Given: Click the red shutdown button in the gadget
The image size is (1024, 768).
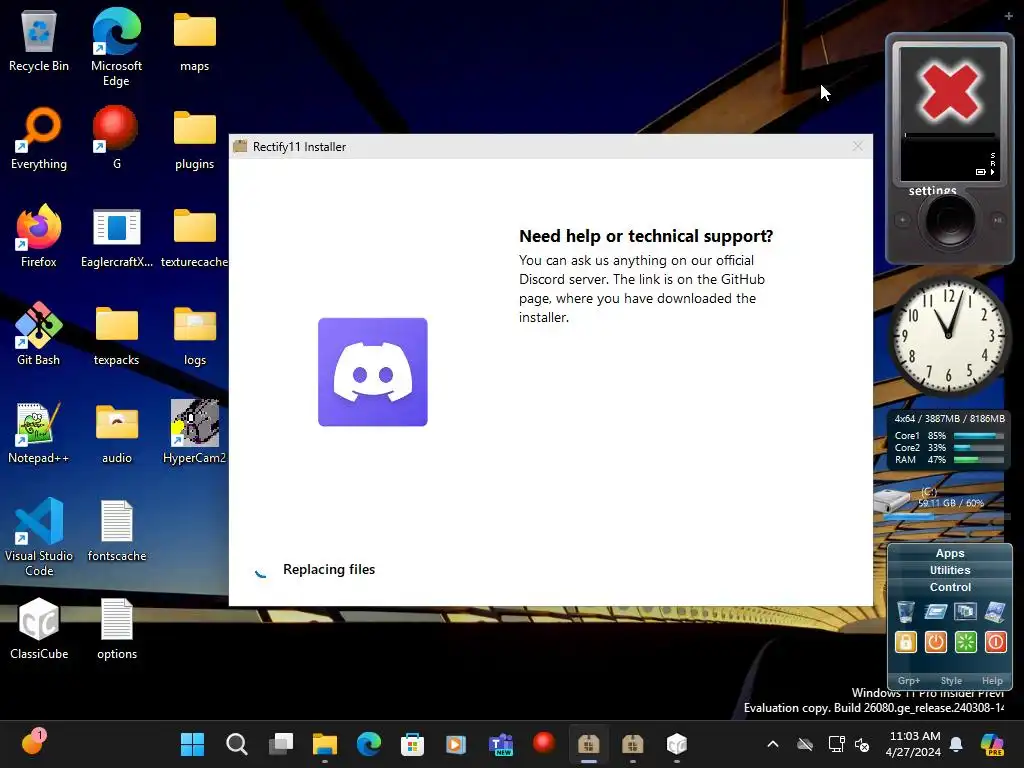Looking at the screenshot, I should [995, 642].
